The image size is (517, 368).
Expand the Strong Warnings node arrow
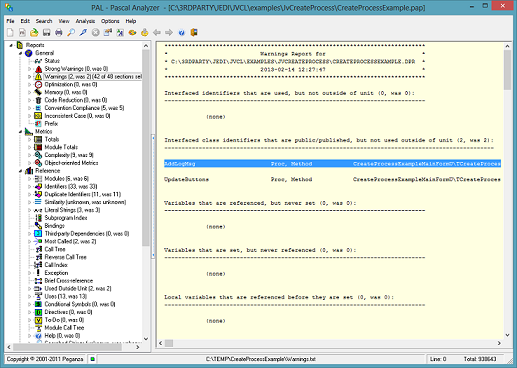point(29,69)
